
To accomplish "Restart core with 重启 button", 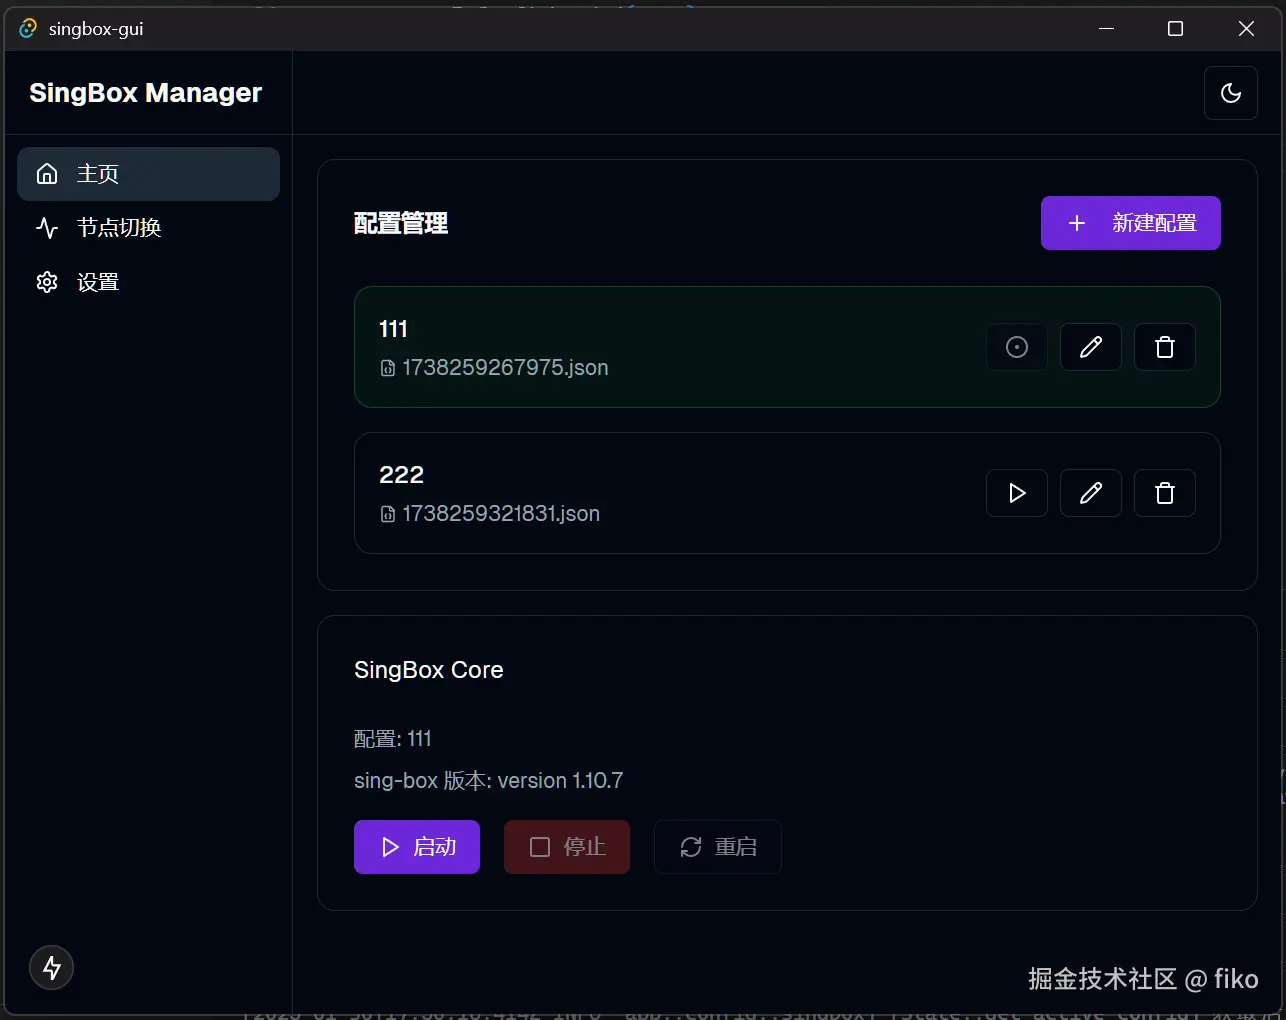I will (x=718, y=847).
